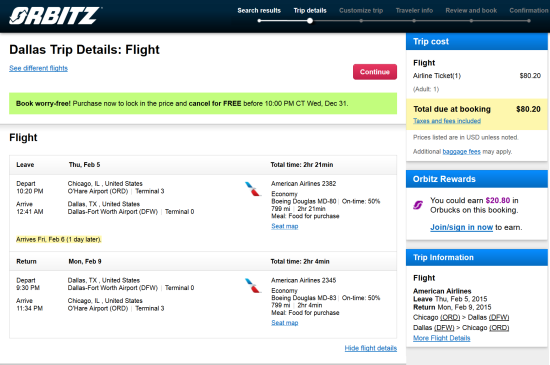The width and height of the screenshot is (550, 365).
Task: Click the Customize trip progress step
Action: pyautogui.click(x=361, y=11)
